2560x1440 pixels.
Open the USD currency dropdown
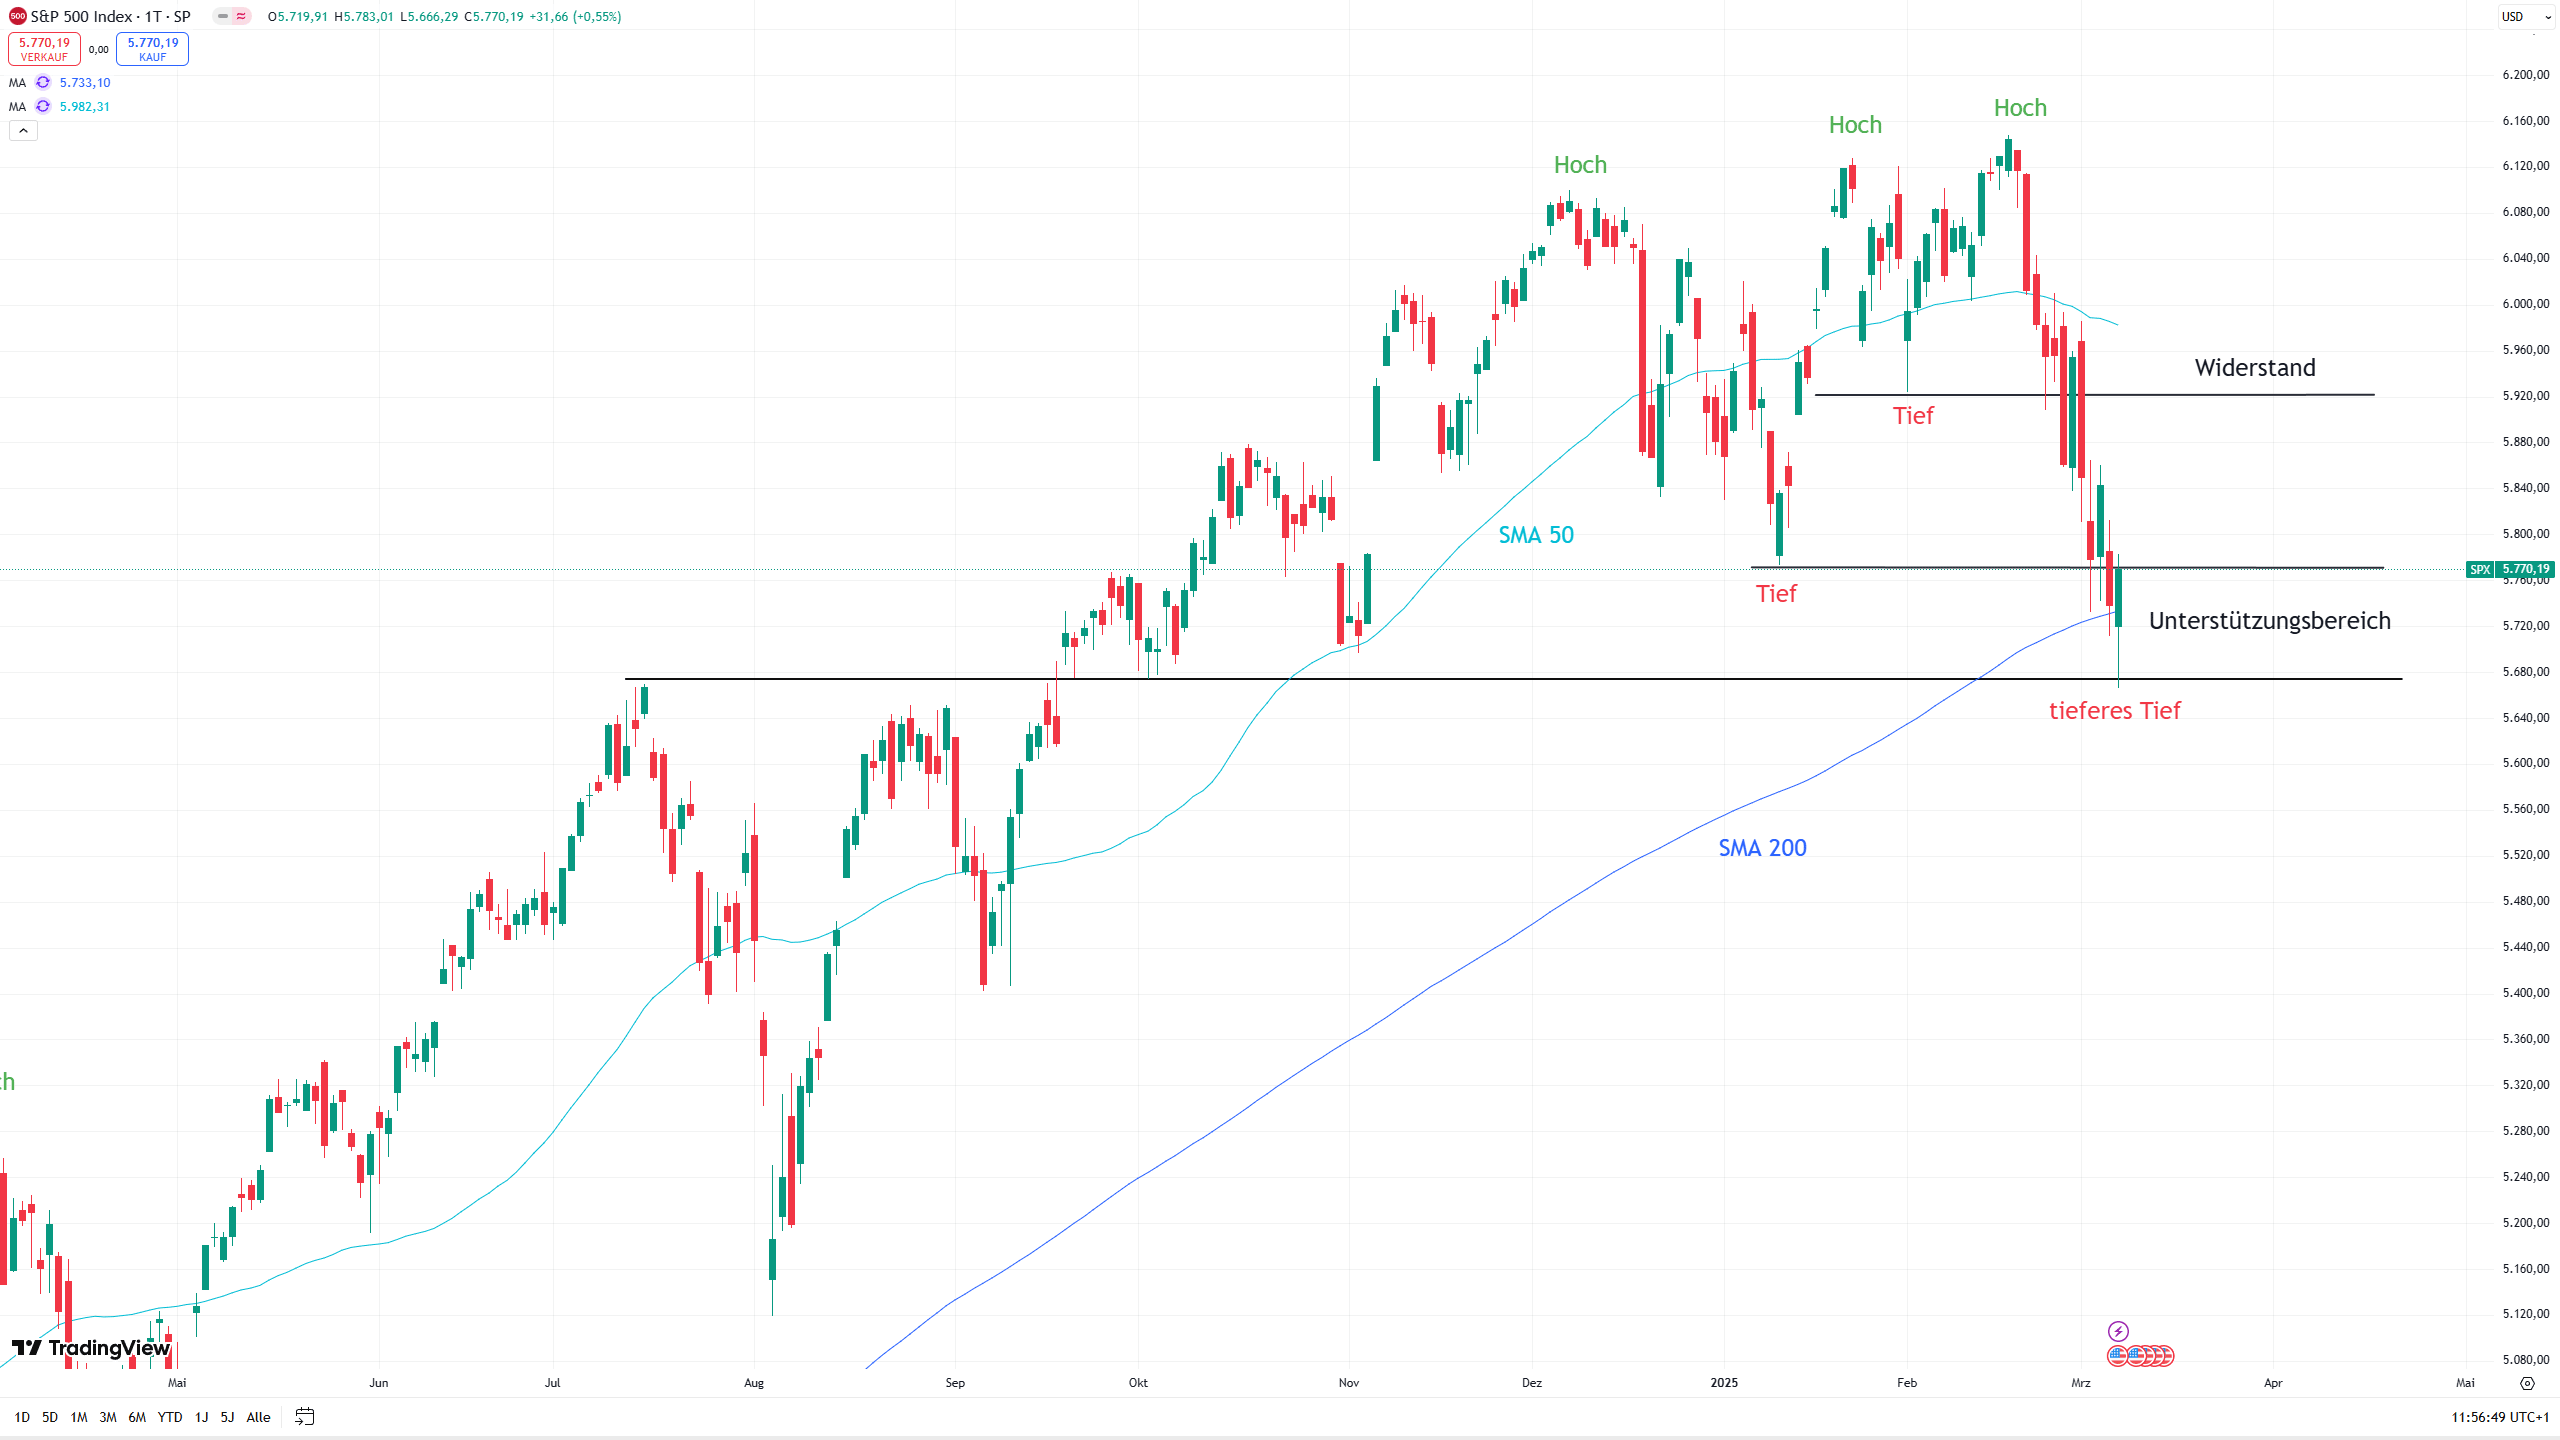[2525, 16]
